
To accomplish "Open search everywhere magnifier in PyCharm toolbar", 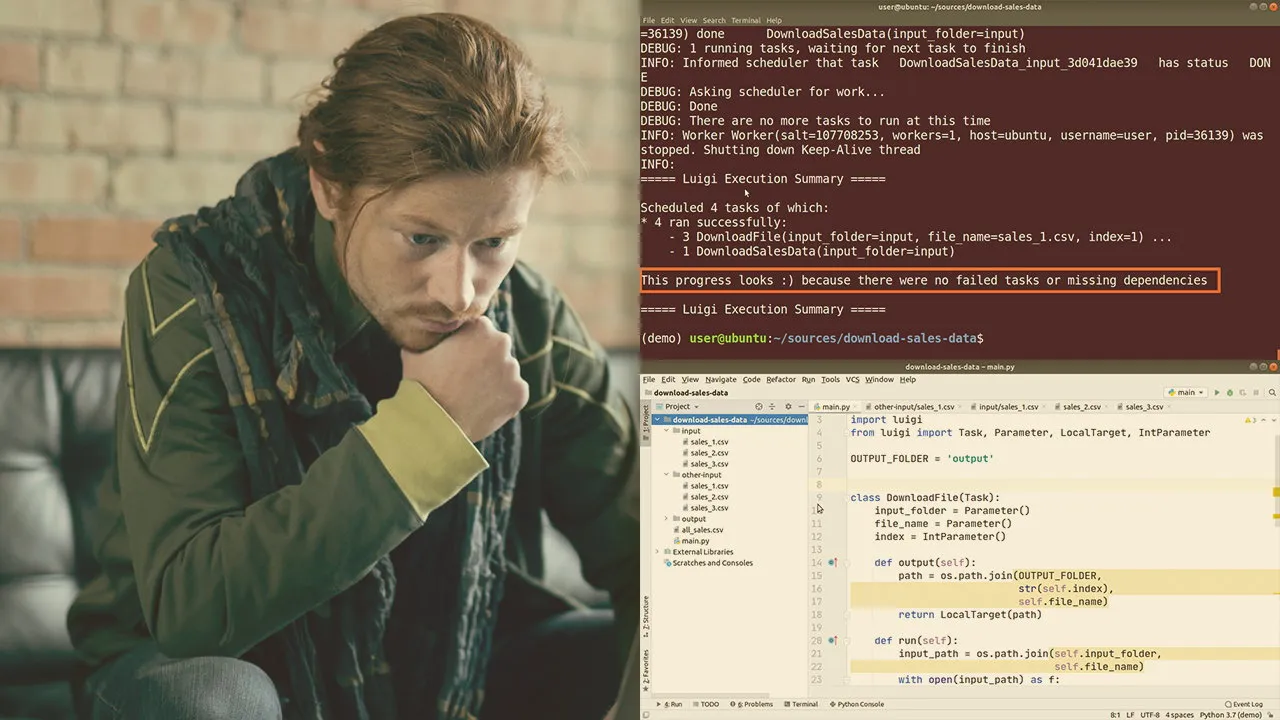I will pos(1272,393).
